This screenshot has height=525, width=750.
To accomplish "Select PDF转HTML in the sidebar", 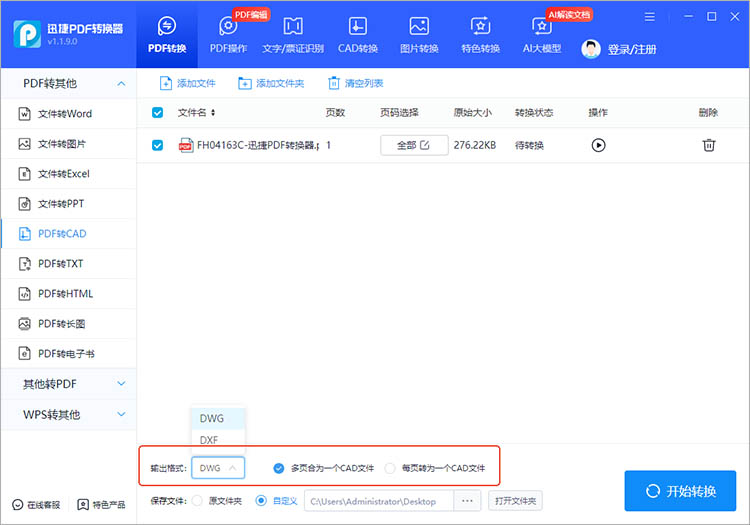I will point(68,294).
